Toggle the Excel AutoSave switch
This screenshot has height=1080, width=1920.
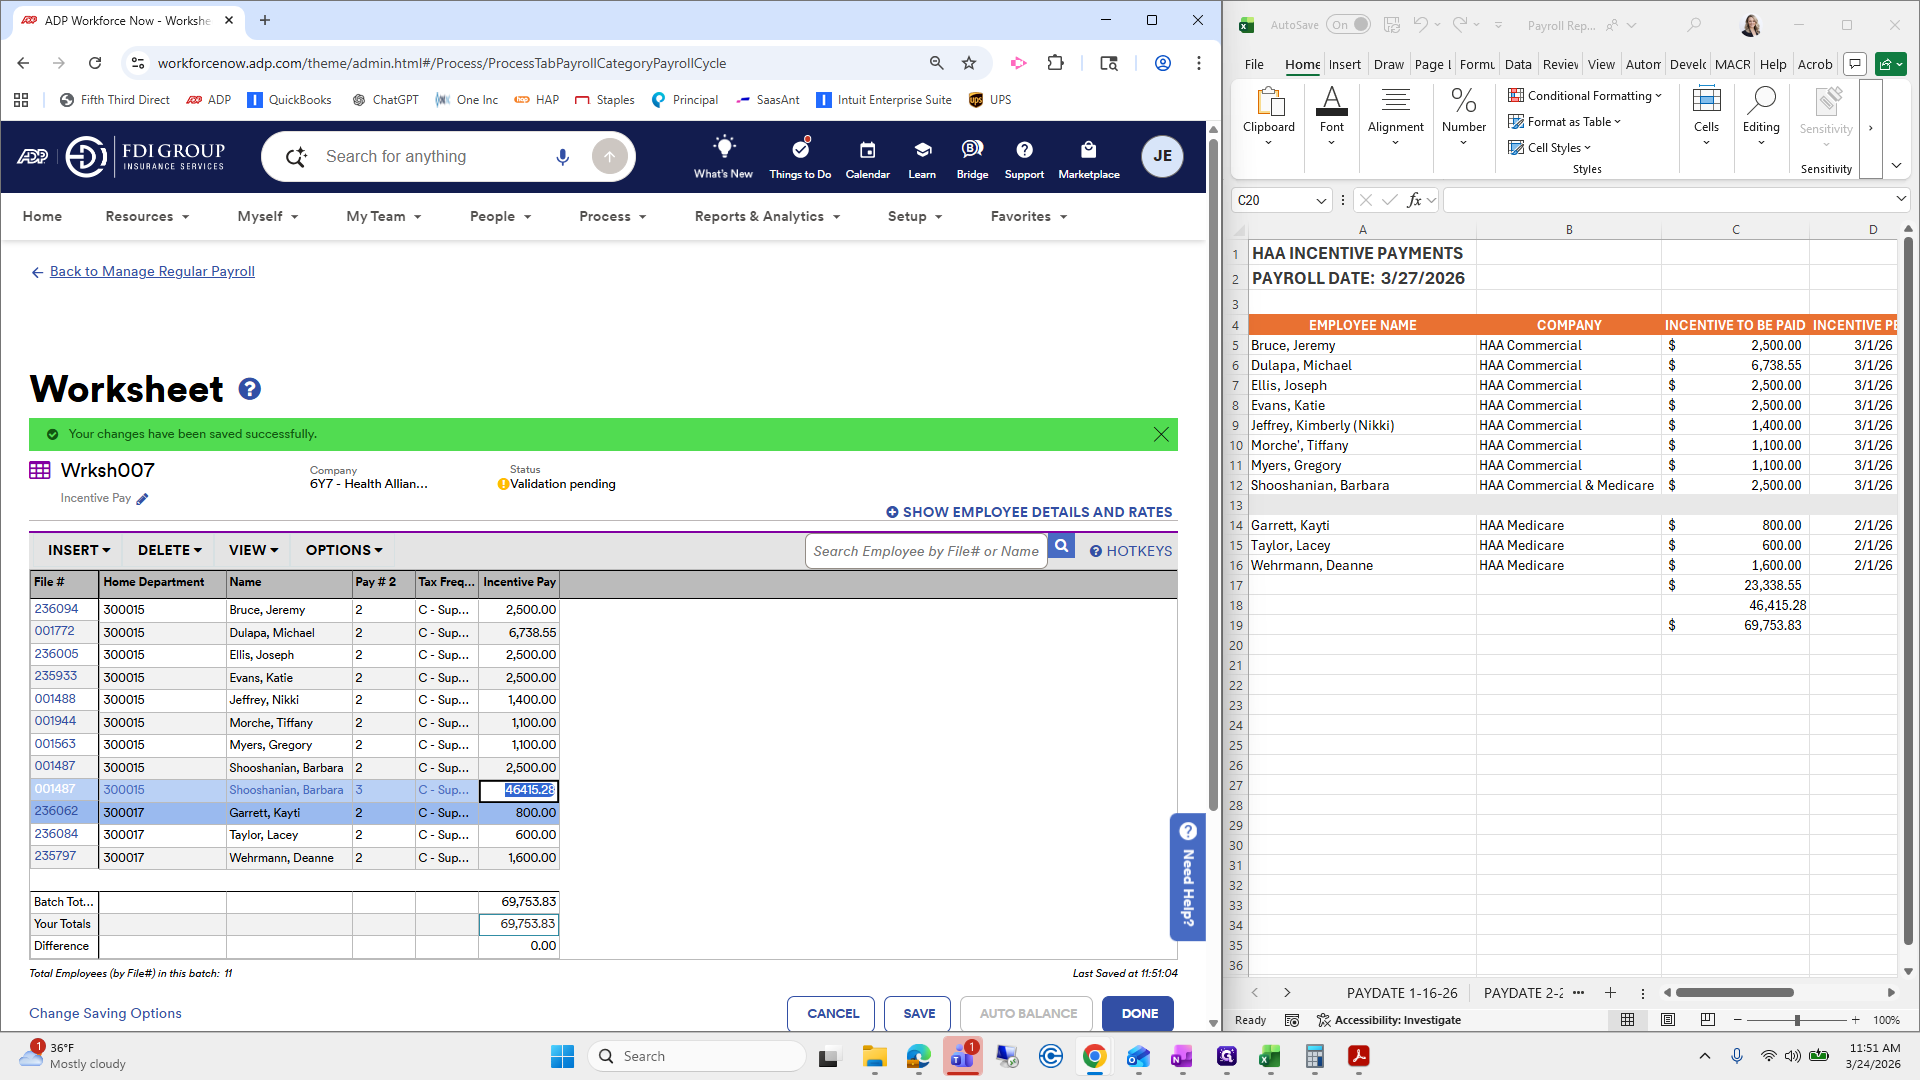click(x=1349, y=25)
